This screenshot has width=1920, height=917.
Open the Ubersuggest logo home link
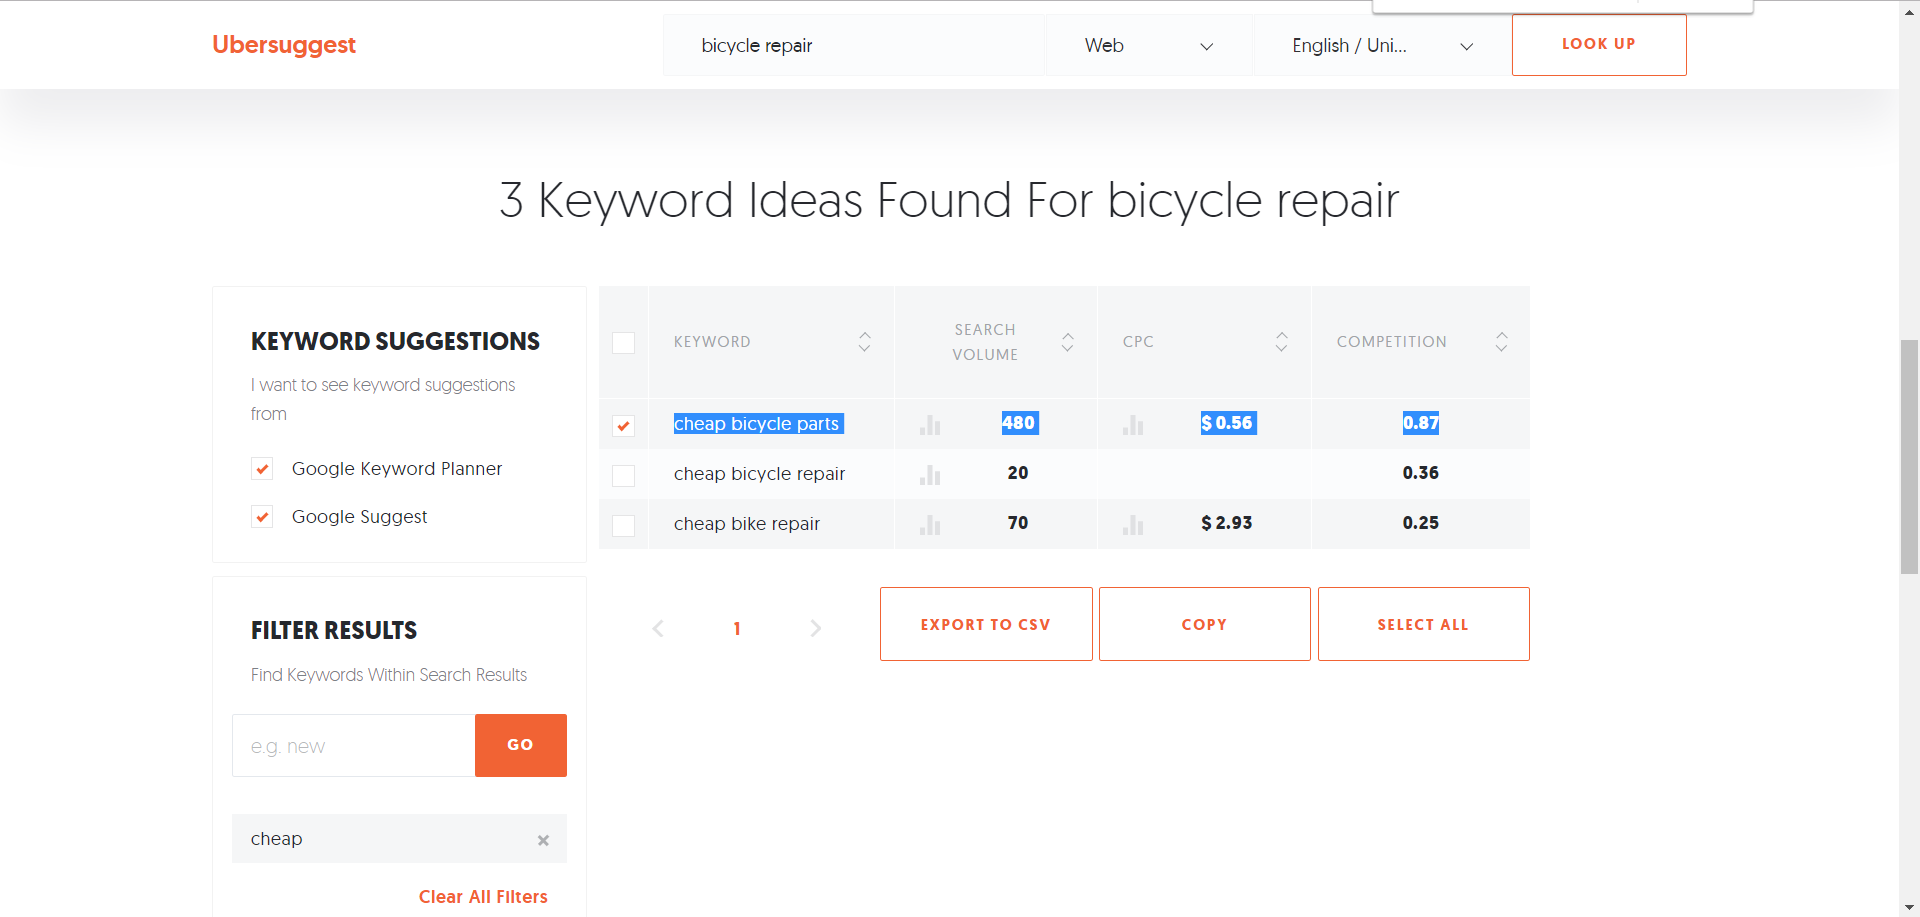[284, 45]
